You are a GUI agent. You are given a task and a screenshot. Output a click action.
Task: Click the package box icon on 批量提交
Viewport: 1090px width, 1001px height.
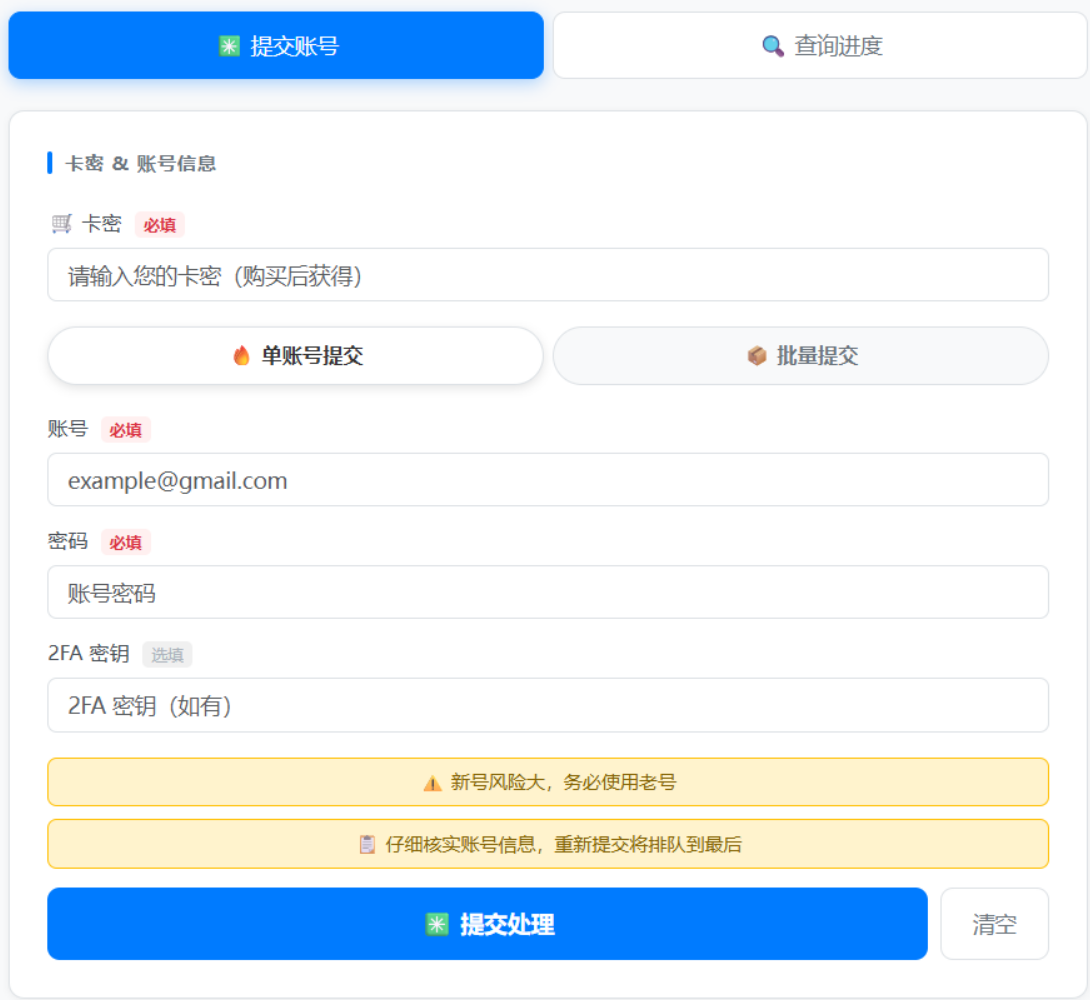[757, 356]
